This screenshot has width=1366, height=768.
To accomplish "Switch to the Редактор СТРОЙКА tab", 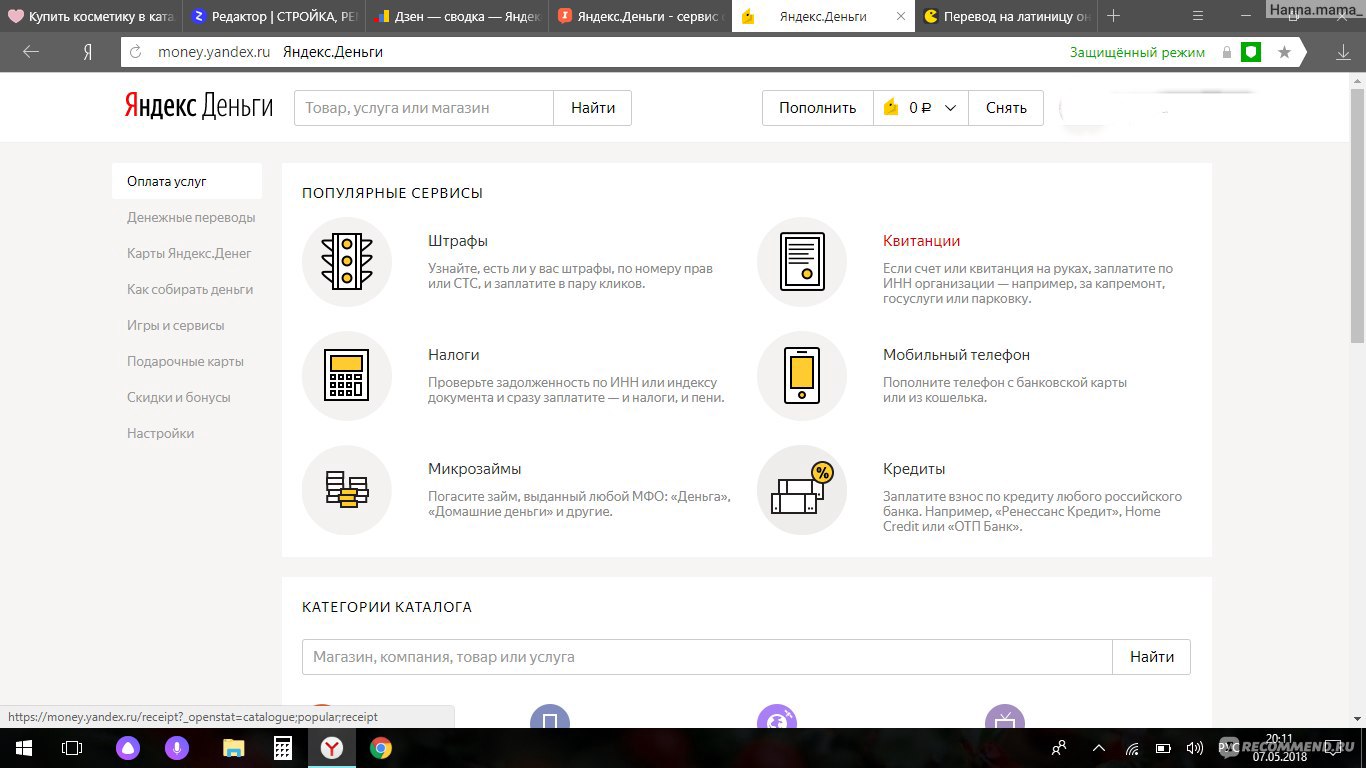I will (x=273, y=16).
